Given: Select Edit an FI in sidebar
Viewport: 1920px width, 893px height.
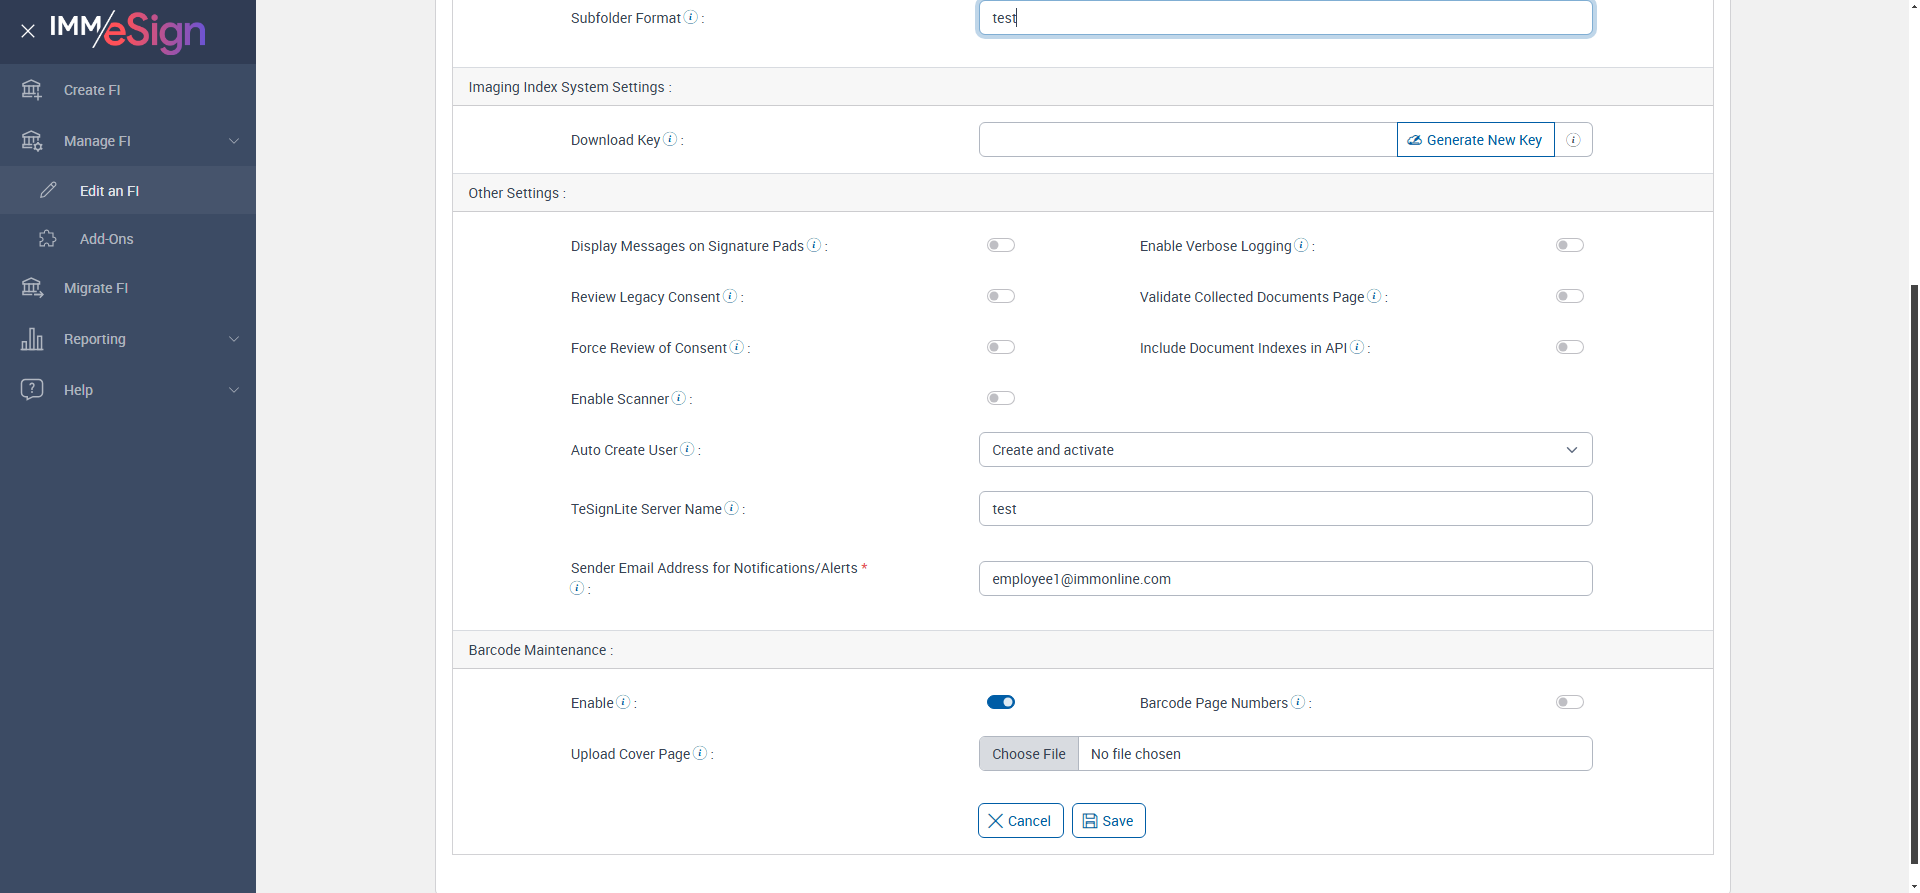Looking at the screenshot, I should [x=109, y=191].
